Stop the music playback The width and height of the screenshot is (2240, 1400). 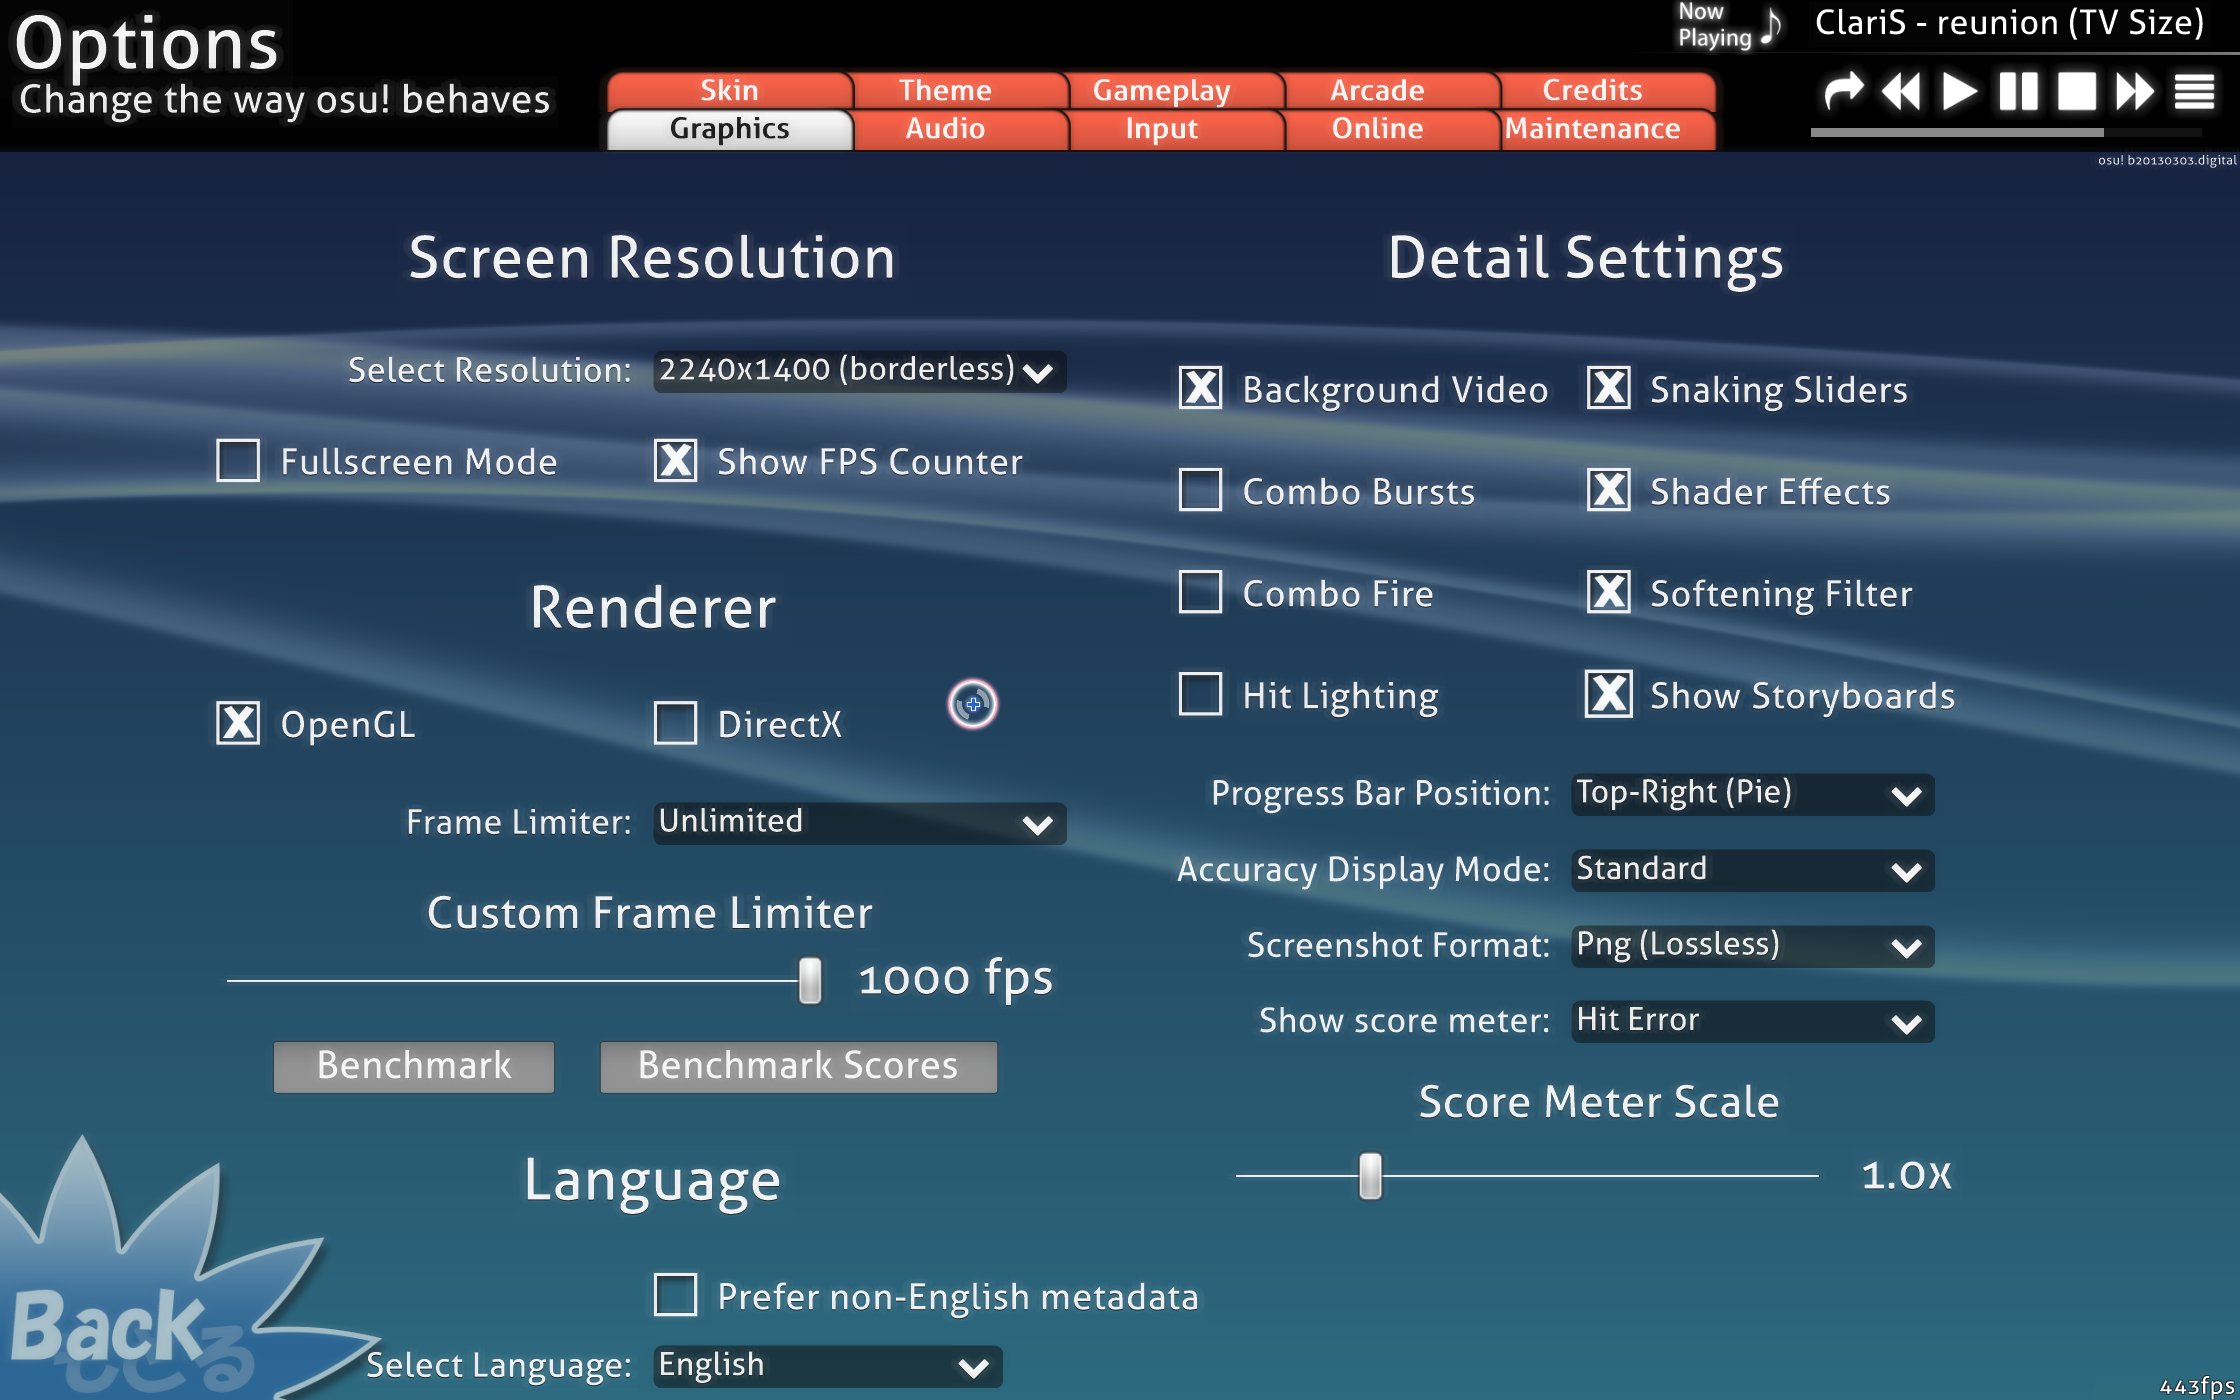pyautogui.click(x=2076, y=92)
